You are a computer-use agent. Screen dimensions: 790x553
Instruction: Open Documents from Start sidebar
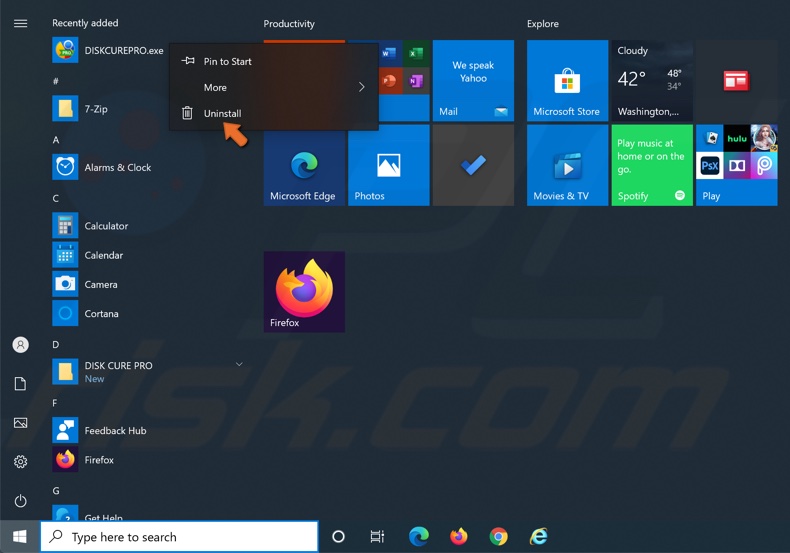(x=21, y=384)
